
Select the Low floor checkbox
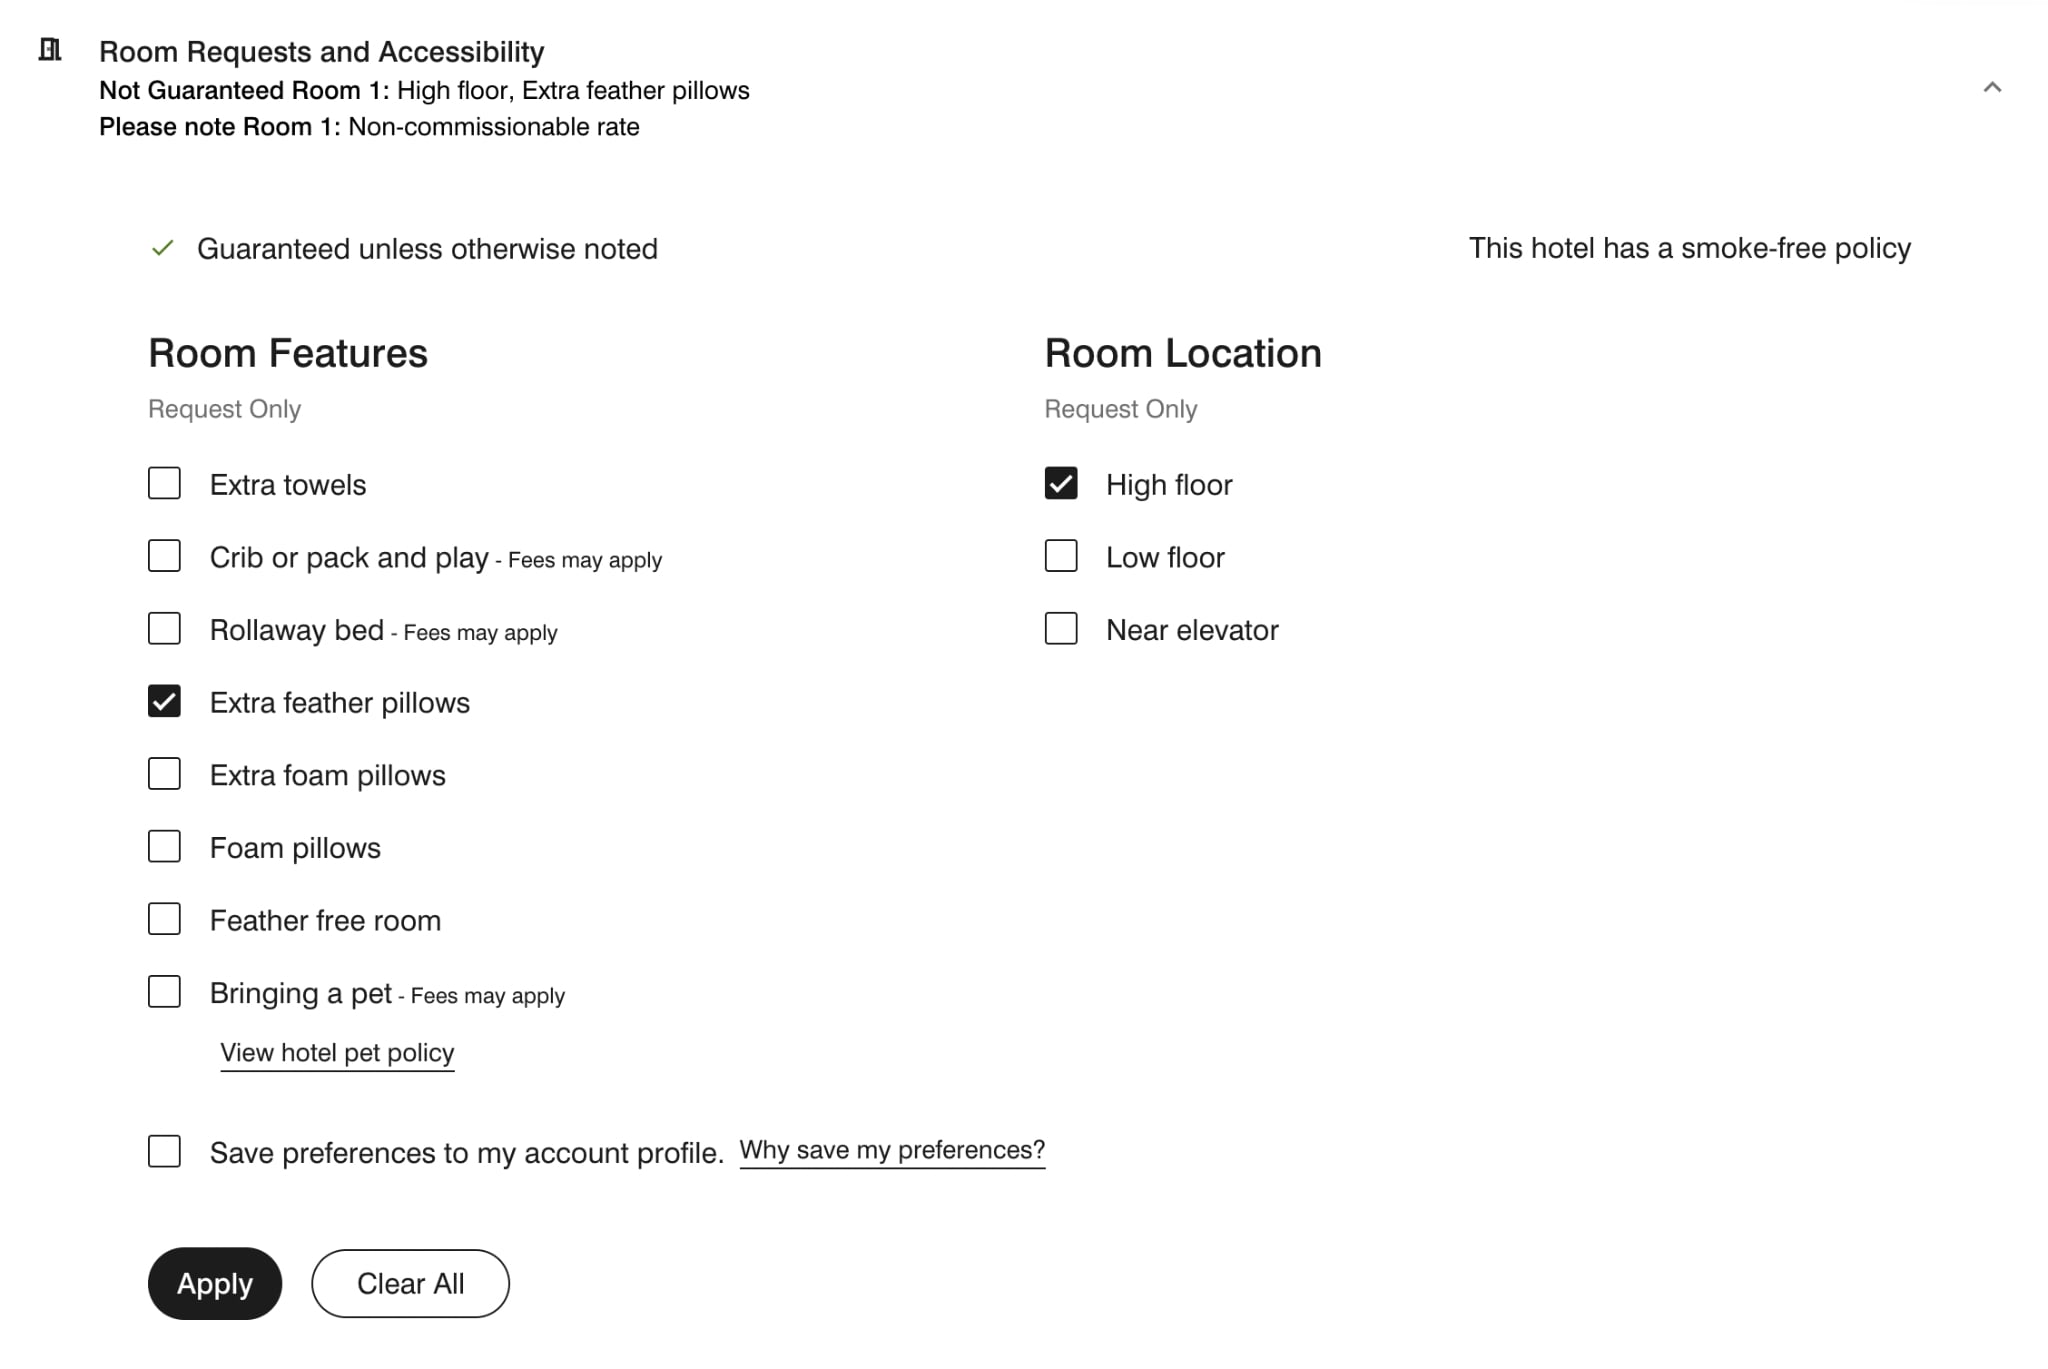pyautogui.click(x=1060, y=556)
